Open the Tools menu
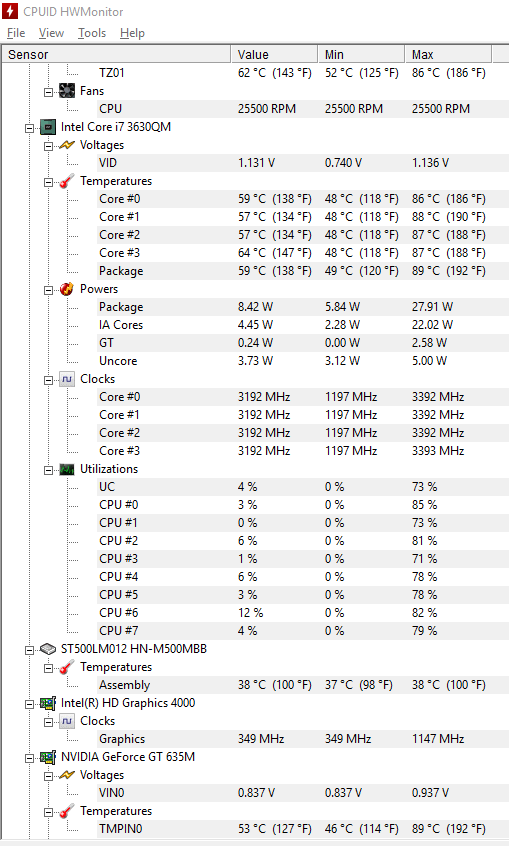 [x=92, y=33]
